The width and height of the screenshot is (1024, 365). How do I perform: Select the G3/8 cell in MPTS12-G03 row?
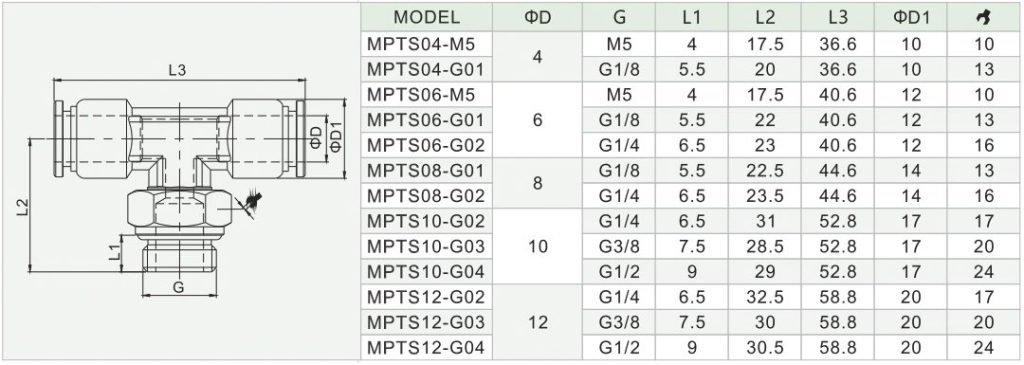coord(618,322)
